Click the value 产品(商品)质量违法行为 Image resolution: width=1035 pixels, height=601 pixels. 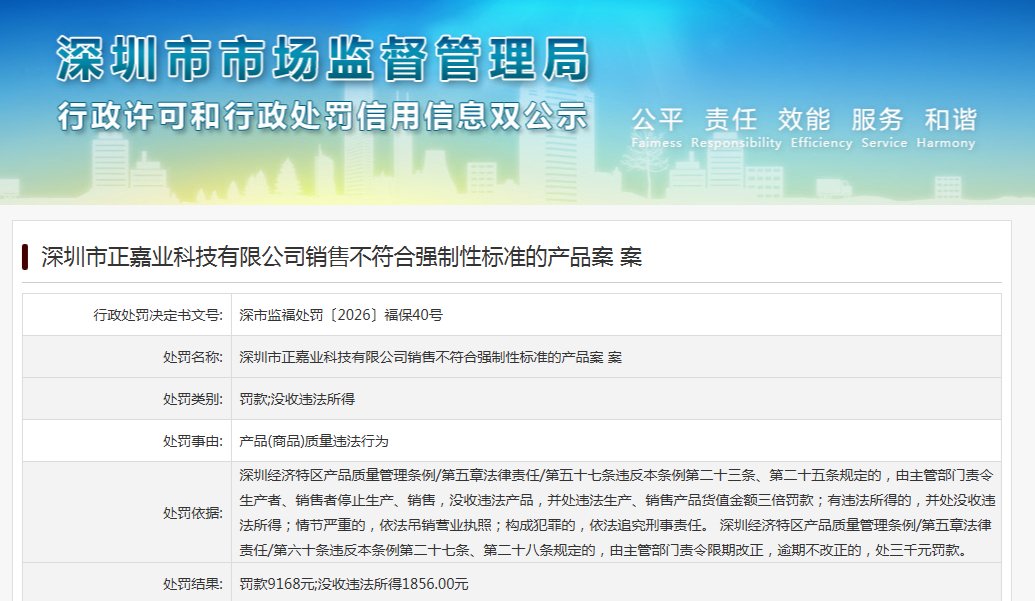(x=314, y=441)
